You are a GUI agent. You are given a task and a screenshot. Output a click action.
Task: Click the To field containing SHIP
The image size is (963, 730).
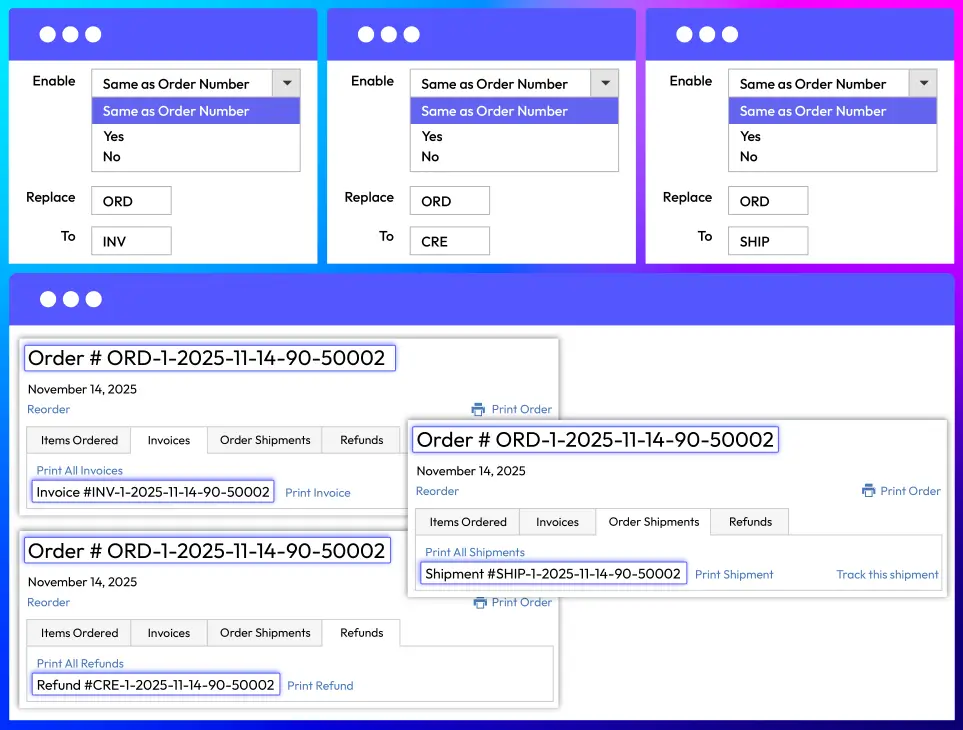(x=768, y=241)
